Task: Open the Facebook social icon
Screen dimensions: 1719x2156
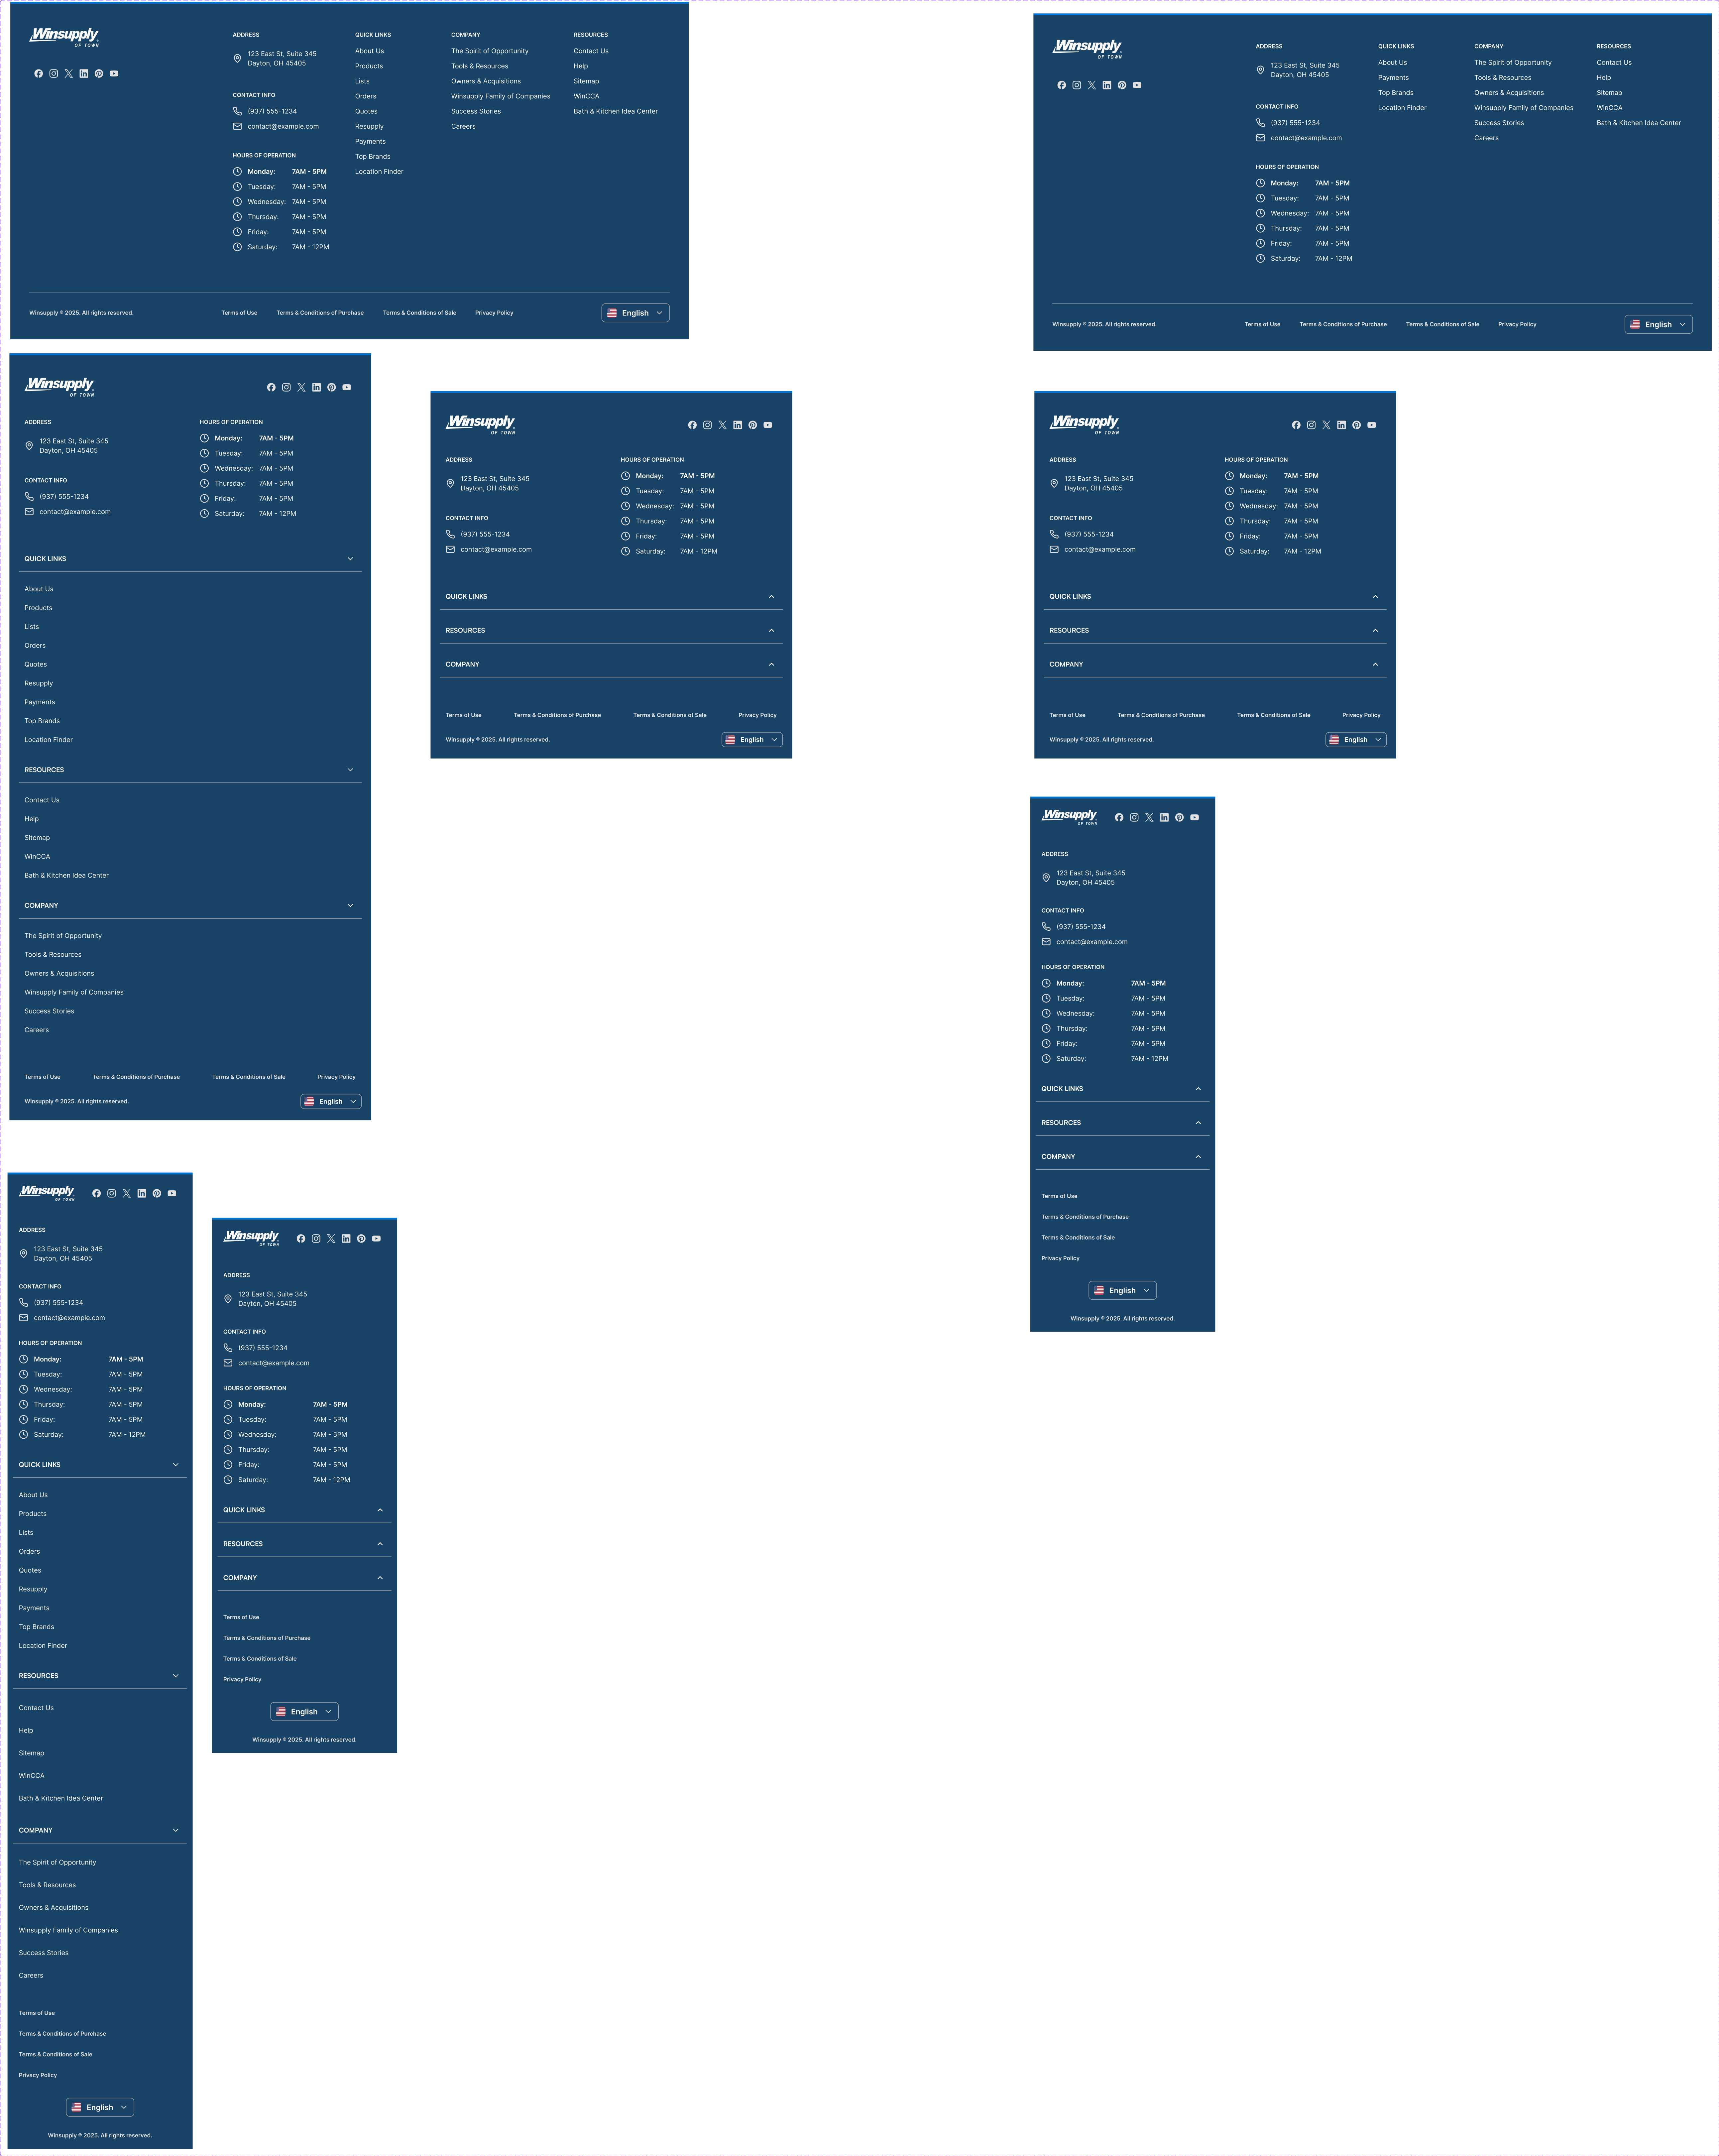Action: (38, 73)
